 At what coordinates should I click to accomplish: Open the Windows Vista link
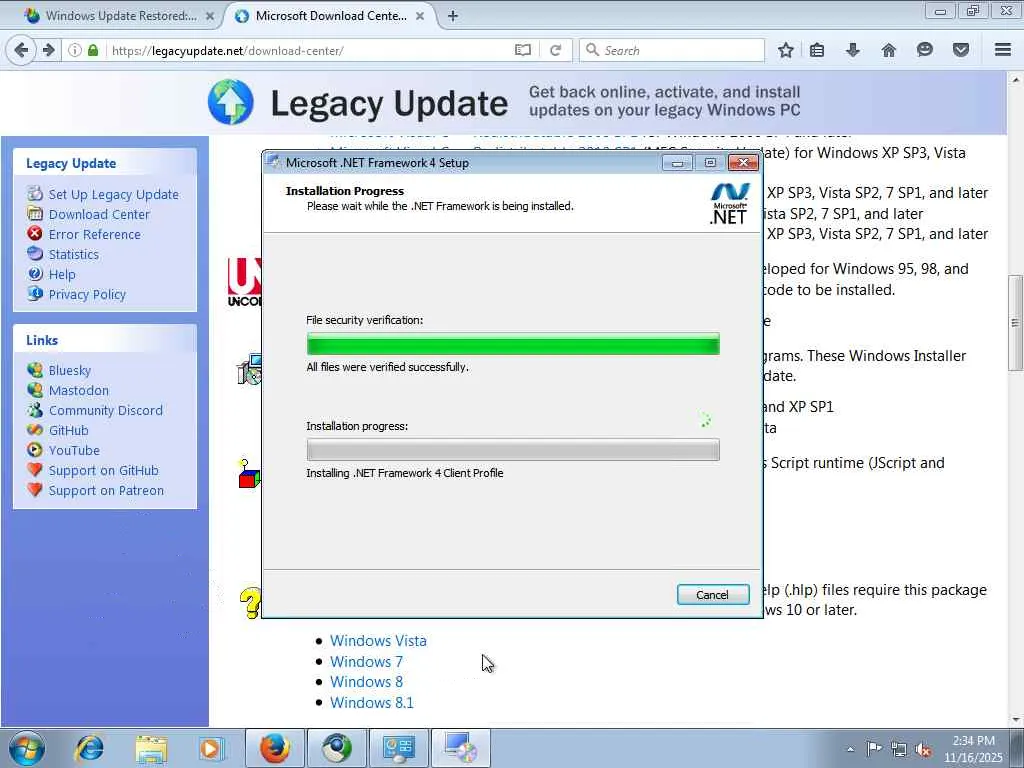[378, 641]
